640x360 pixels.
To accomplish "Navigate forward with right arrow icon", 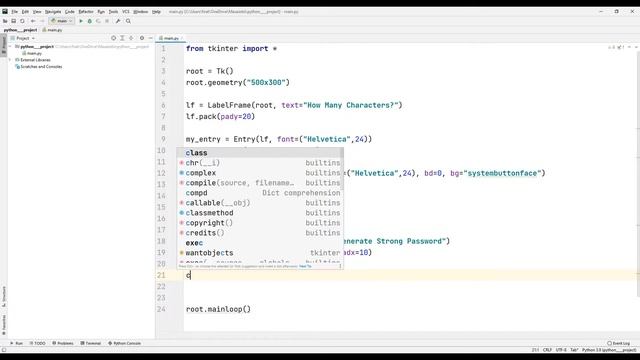I will [42, 21].
